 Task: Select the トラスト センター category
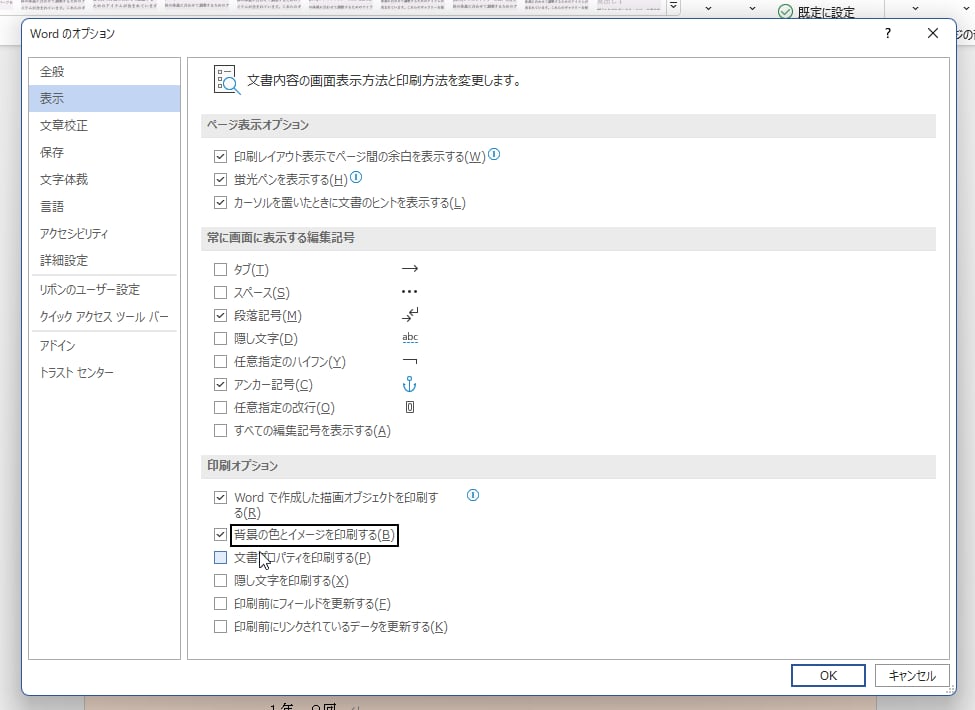pos(104,372)
